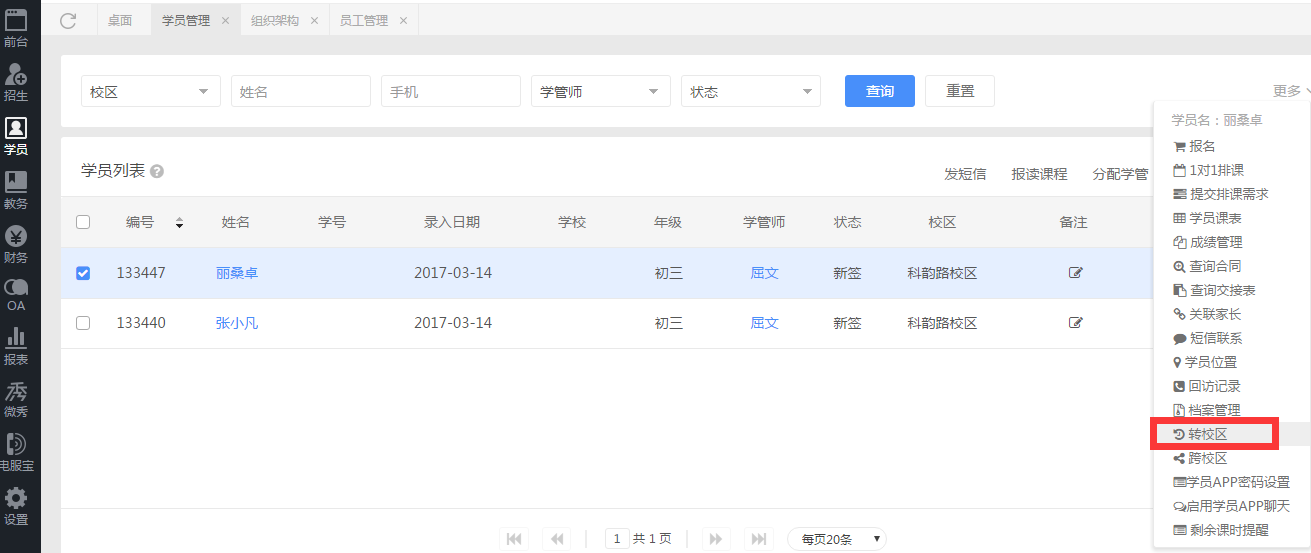
Task: Select 1对1排课 from the menu
Action: pos(1208,170)
